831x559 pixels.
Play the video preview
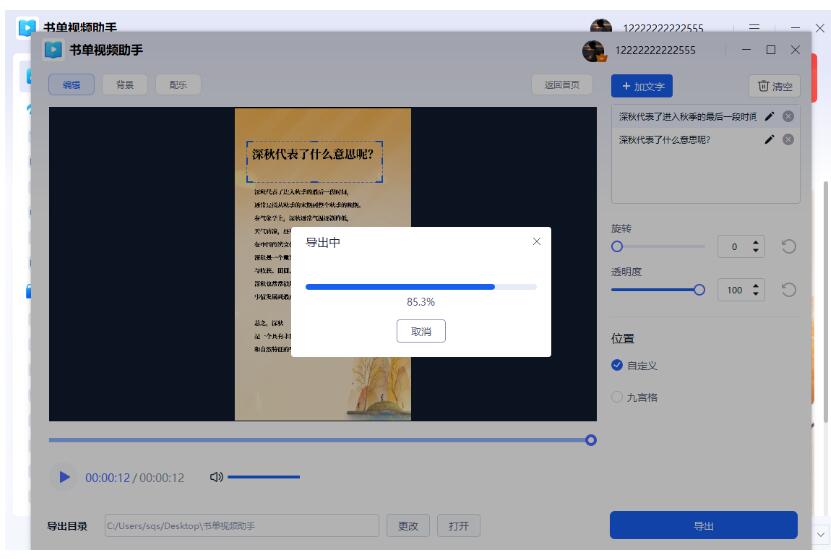pyautogui.click(x=64, y=477)
